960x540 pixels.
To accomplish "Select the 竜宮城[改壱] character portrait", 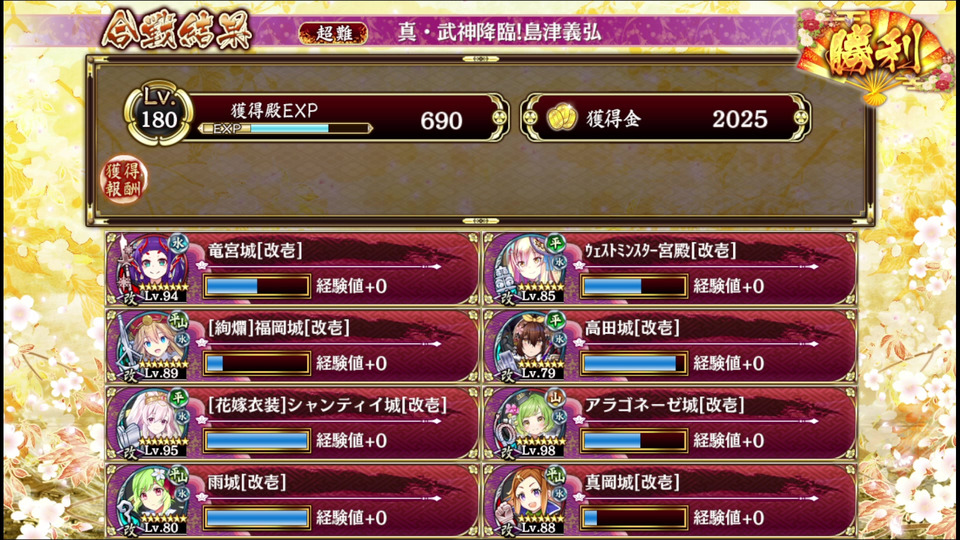I will 152,268.
